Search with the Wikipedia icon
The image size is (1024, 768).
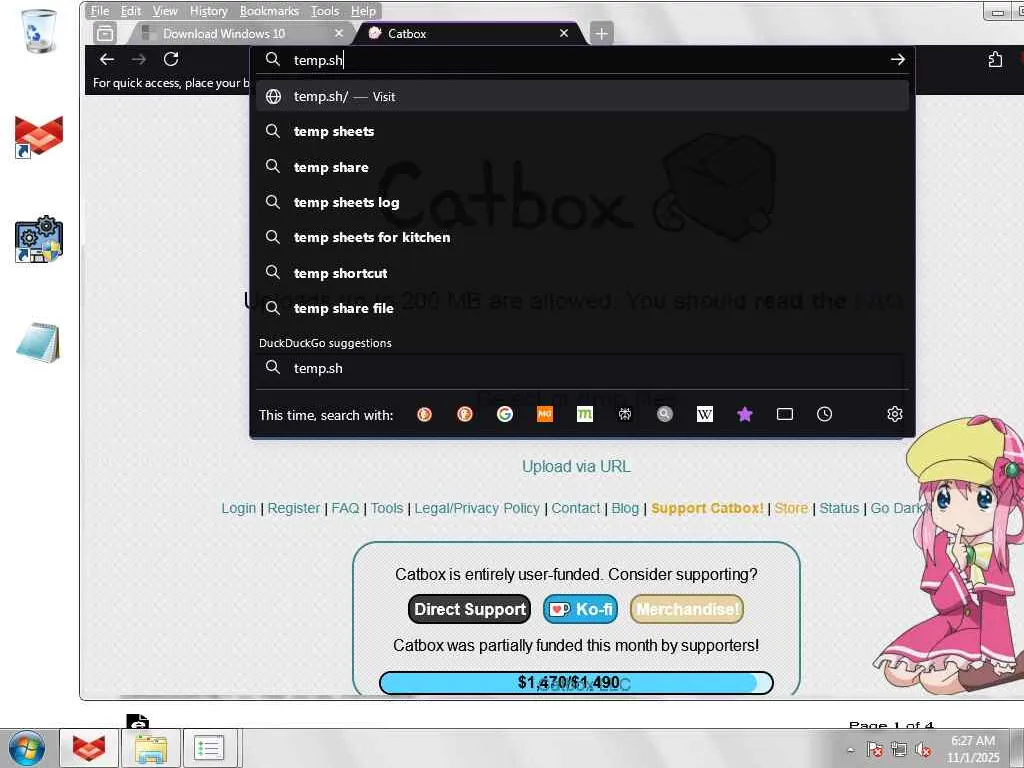tap(705, 414)
